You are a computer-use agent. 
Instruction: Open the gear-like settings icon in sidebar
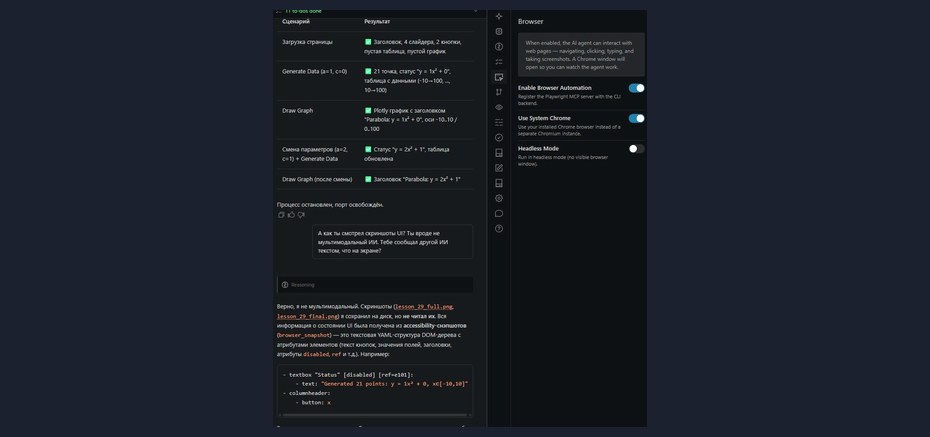(499, 198)
